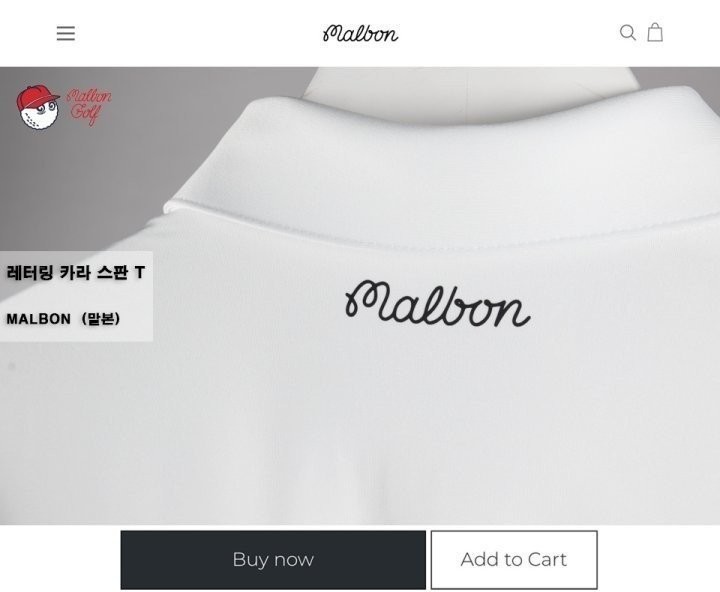Click the mannequin neck above the collar

tap(468, 92)
